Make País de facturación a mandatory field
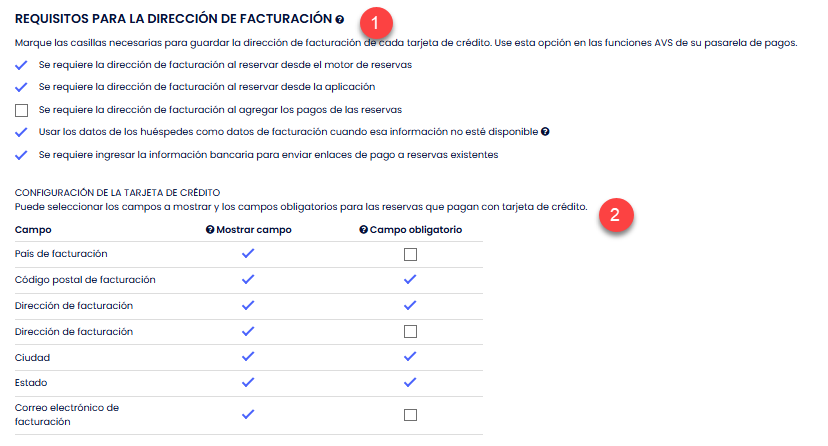Screen dimensions: 828x446 click(x=410, y=255)
